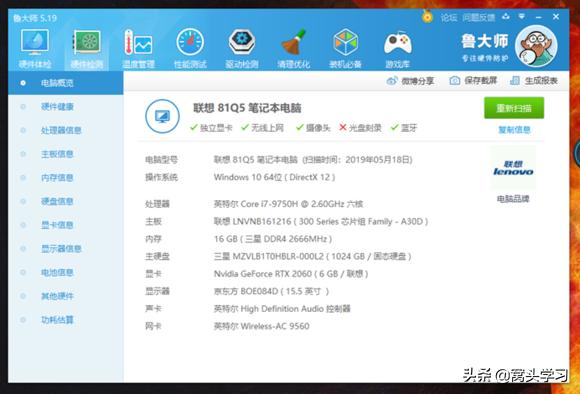The image size is (580, 394).
Task: Open 温度管理 temperature management
Action: point(138,48)
